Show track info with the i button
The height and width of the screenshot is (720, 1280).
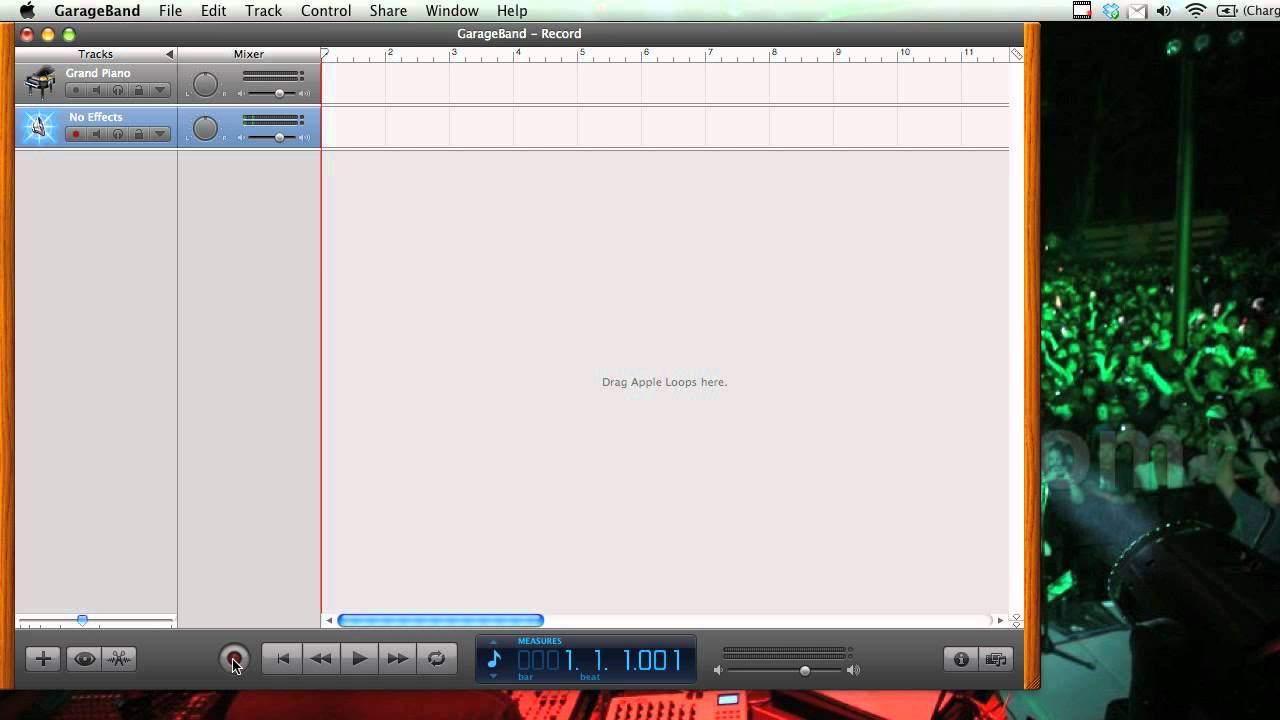coord(961,659)
